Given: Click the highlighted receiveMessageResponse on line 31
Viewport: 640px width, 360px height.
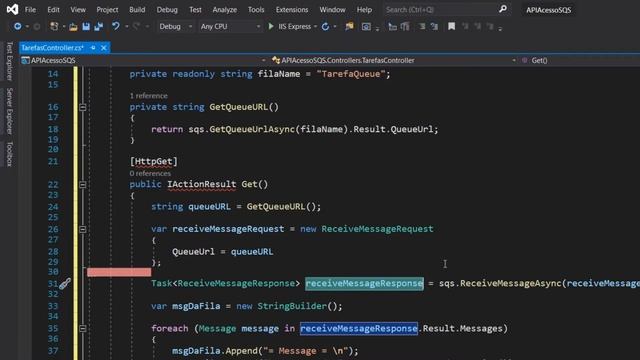Looking at the screenshot, I should pos(364,284).
